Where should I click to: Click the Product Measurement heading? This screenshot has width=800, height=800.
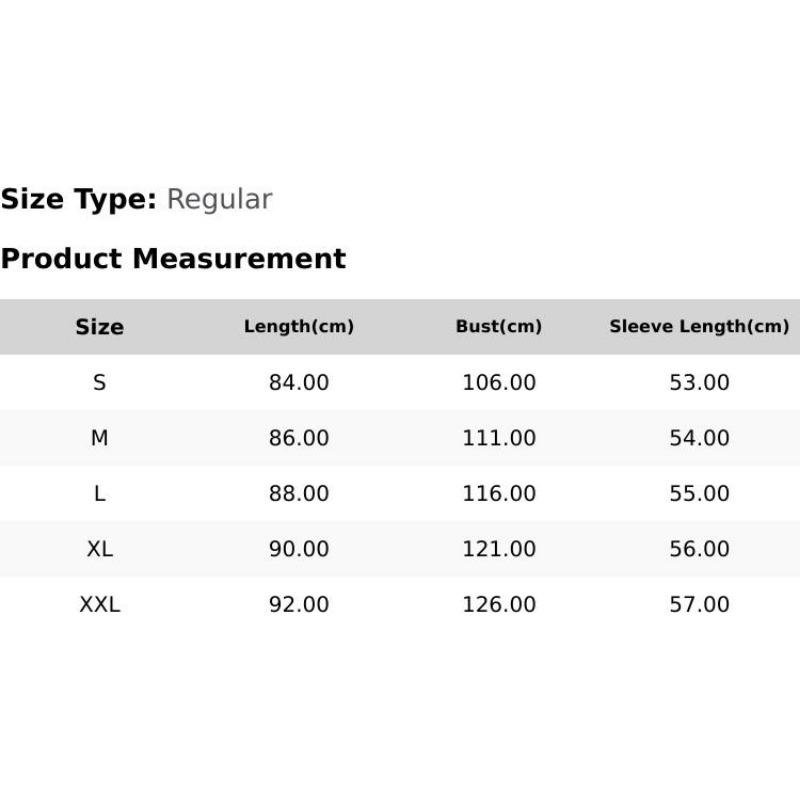[x=173, y=258]
